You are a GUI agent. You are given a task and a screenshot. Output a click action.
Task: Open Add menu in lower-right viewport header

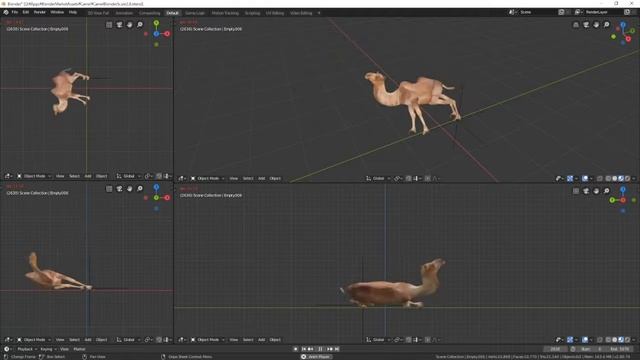point(261,340)
